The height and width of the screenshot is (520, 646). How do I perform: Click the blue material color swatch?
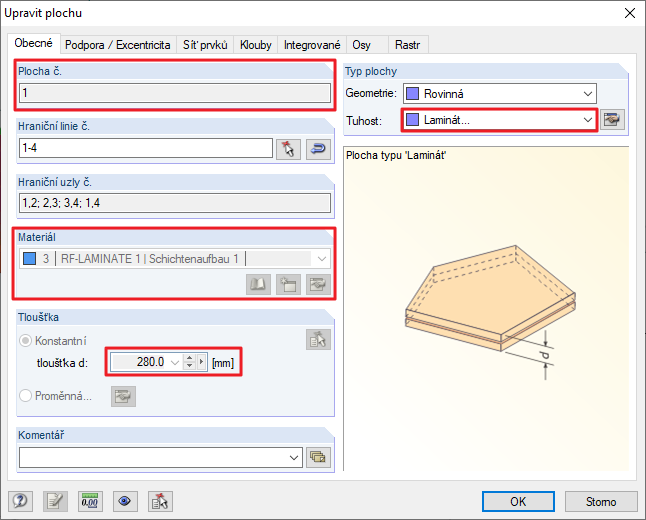pos(29,259)
